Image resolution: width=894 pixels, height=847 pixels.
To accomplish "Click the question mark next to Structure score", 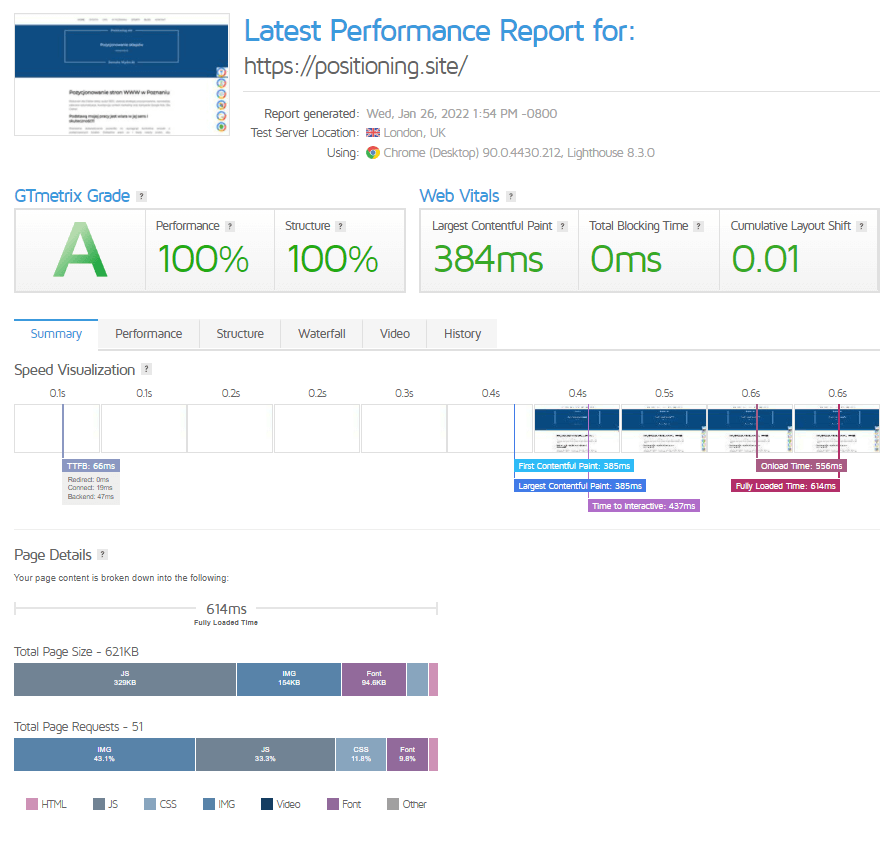I will click(340, 227).
